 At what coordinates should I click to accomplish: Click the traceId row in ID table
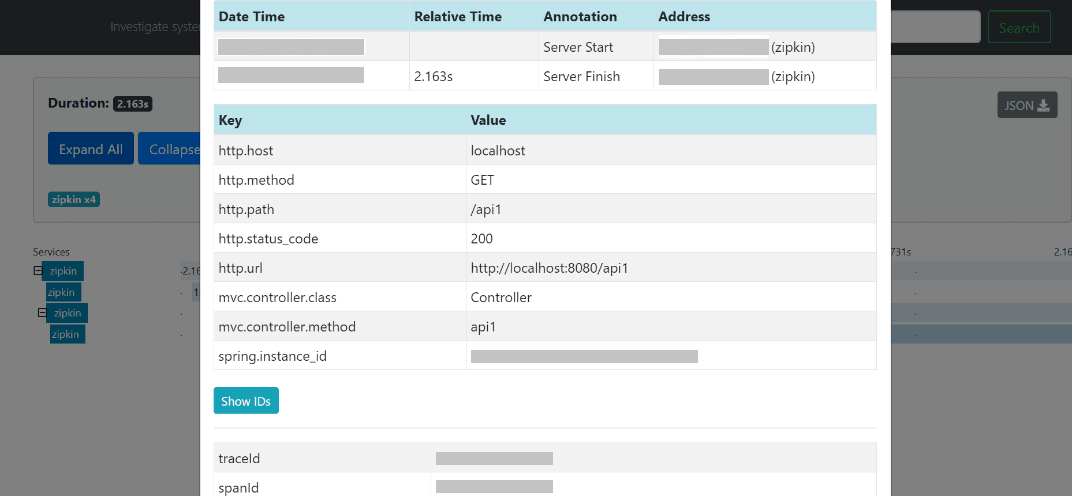pyautogui.click(x=545, y=458)
